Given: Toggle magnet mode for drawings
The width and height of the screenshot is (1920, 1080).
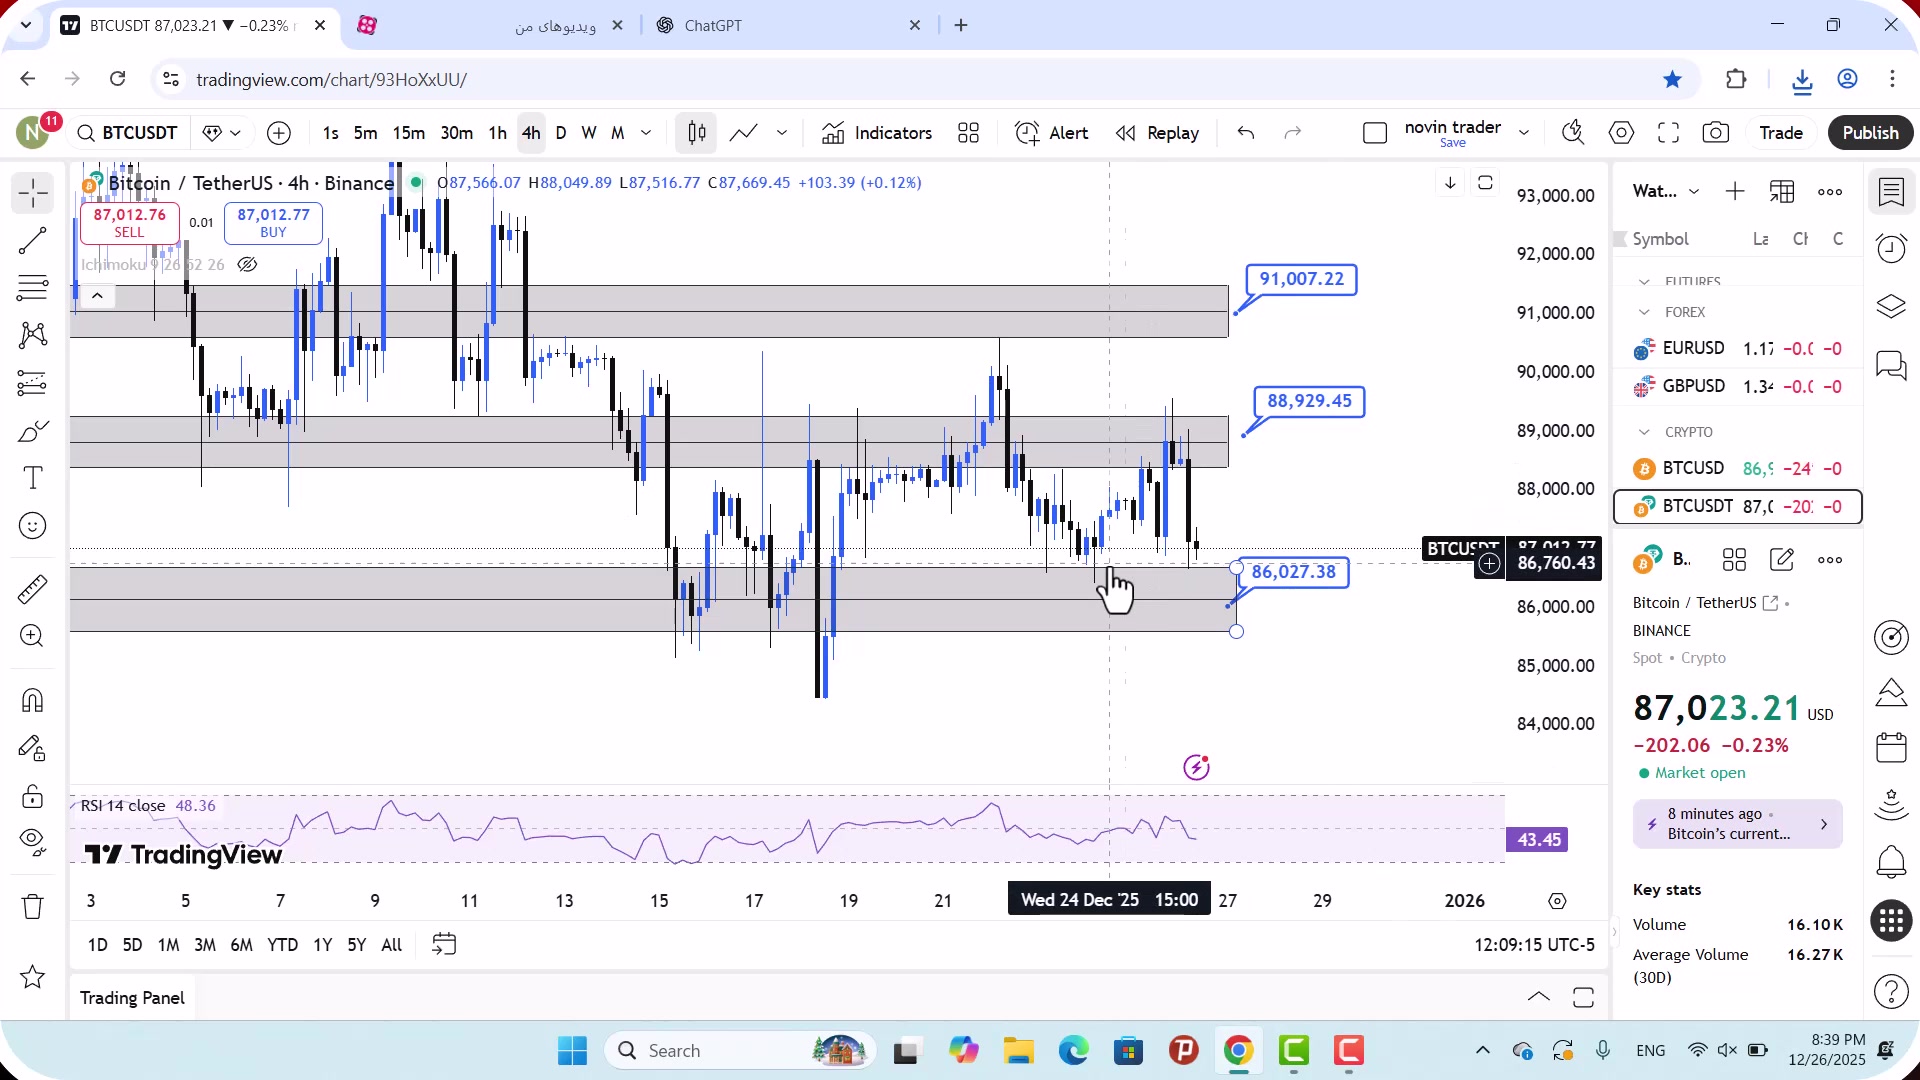Looking at the screenshot, I should [33, 700].
